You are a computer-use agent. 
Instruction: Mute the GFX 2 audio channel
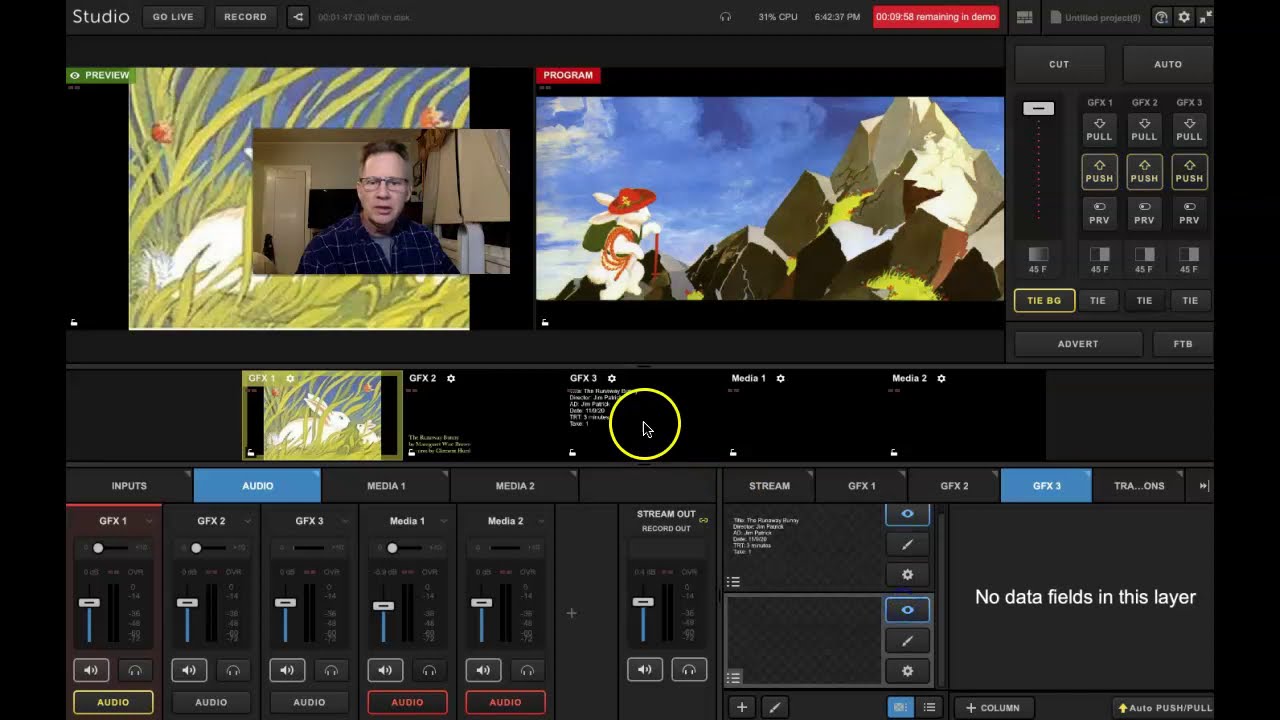point(189,670)
